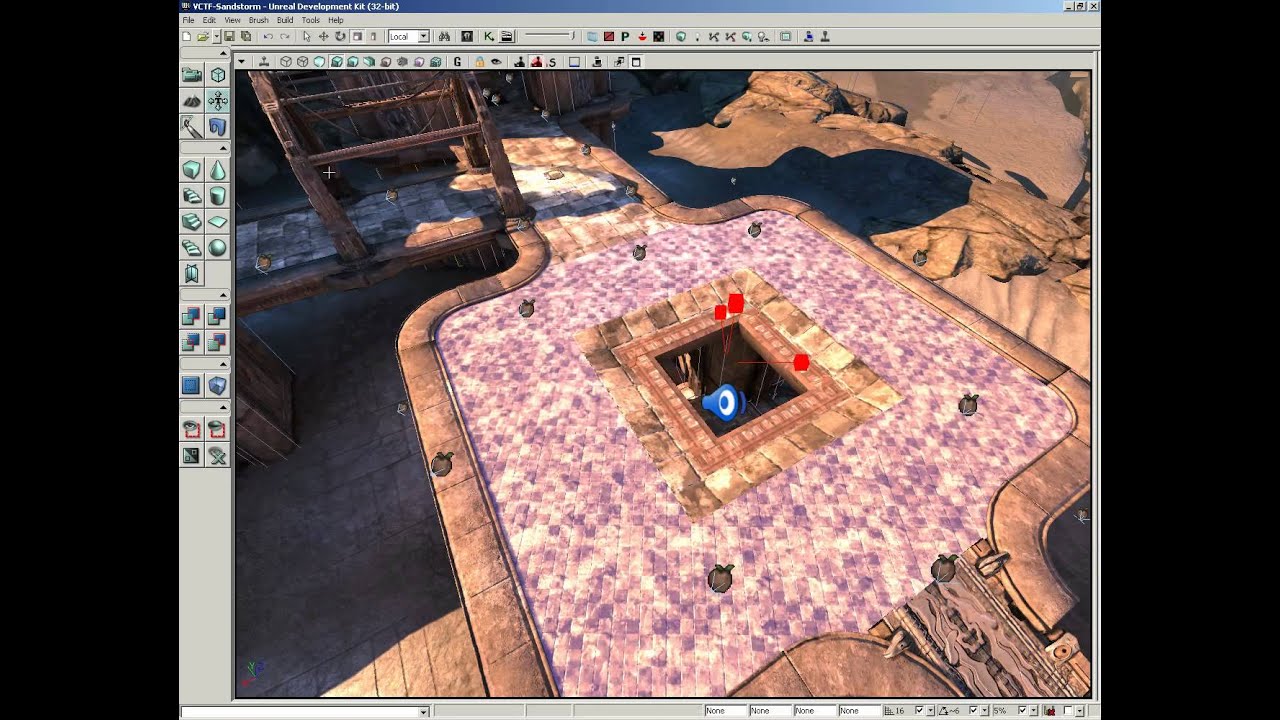Select the blue sound actor icon
This screenshot has width=1280, height=720.
click(x=723, y=402)
